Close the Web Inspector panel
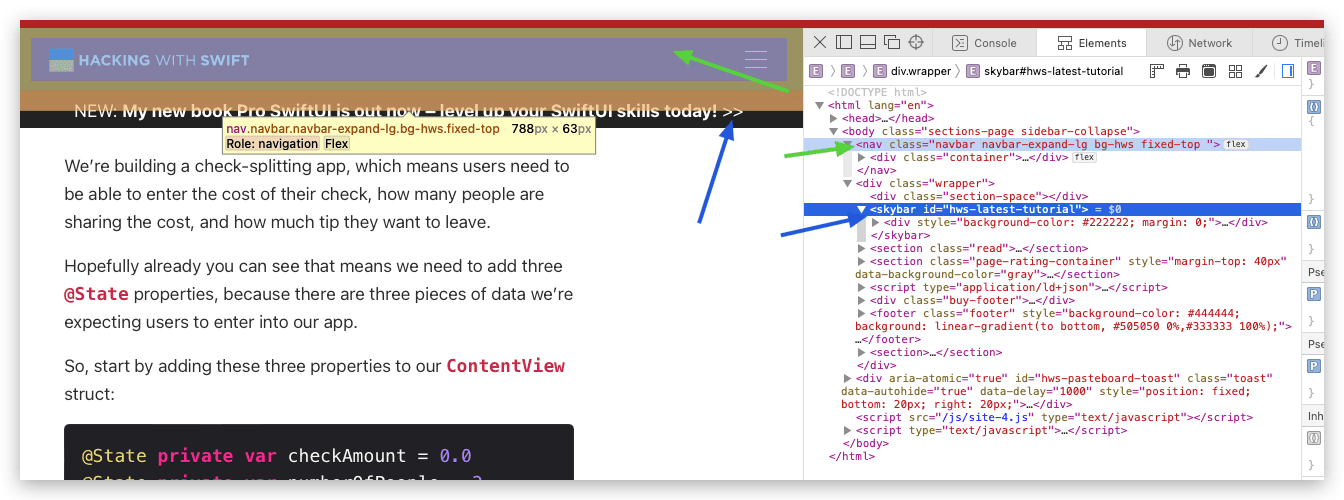The image size is (1344, 500). [820, 42]
